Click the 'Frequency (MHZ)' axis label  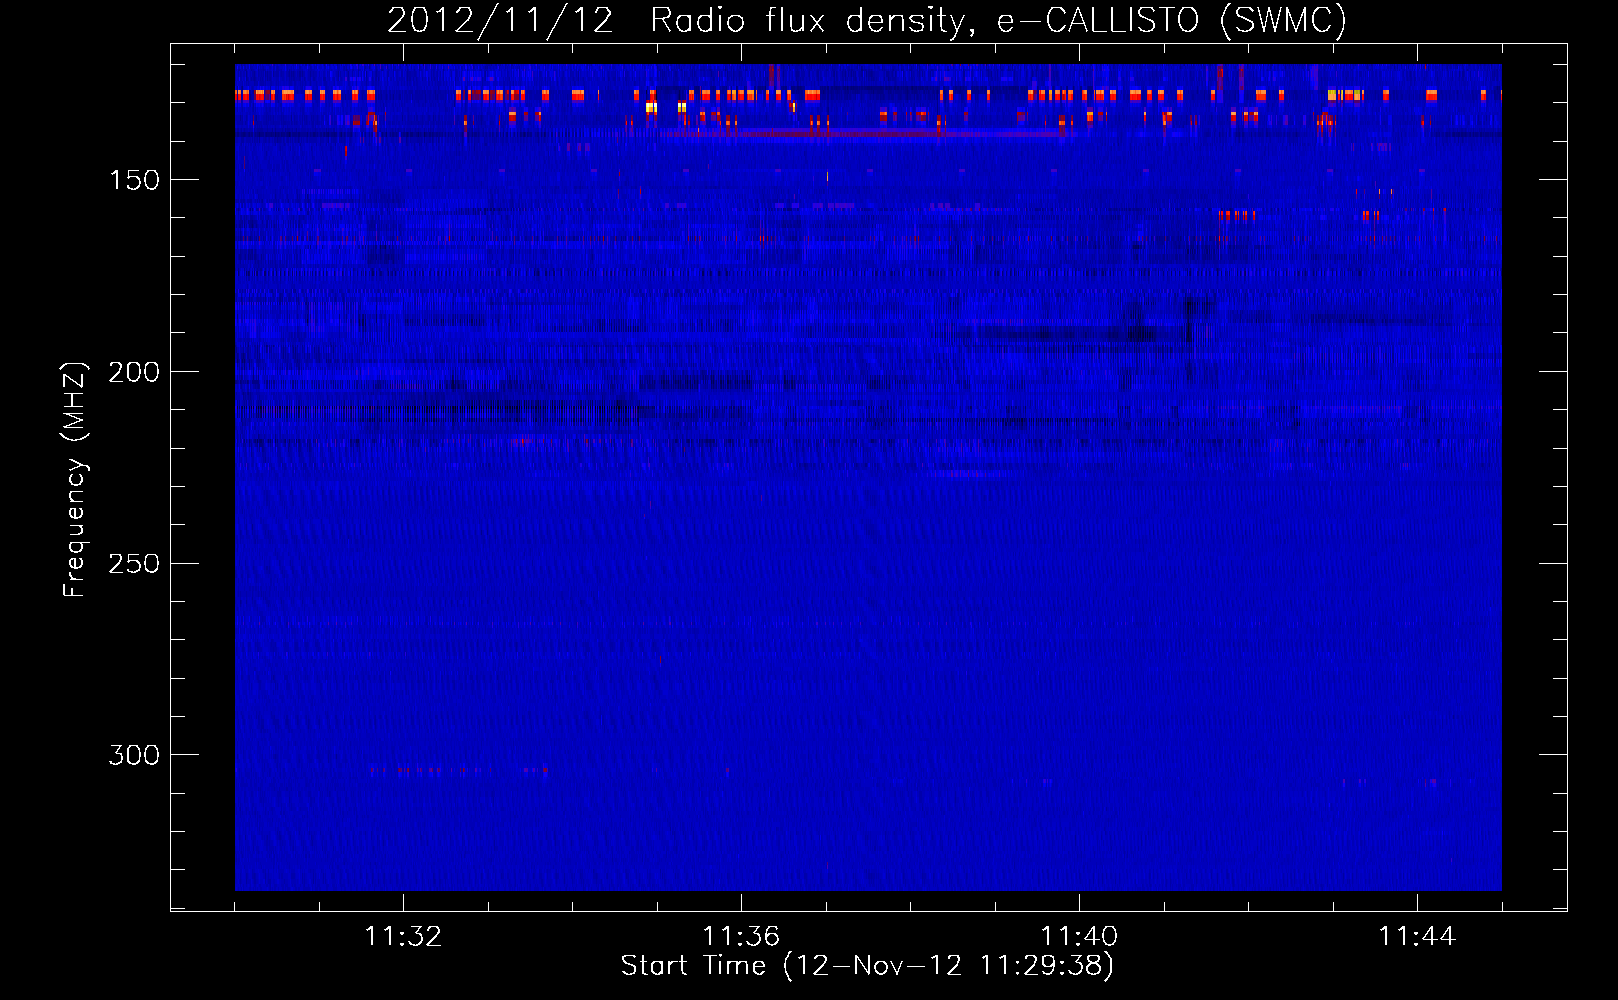tap(75, 479)
